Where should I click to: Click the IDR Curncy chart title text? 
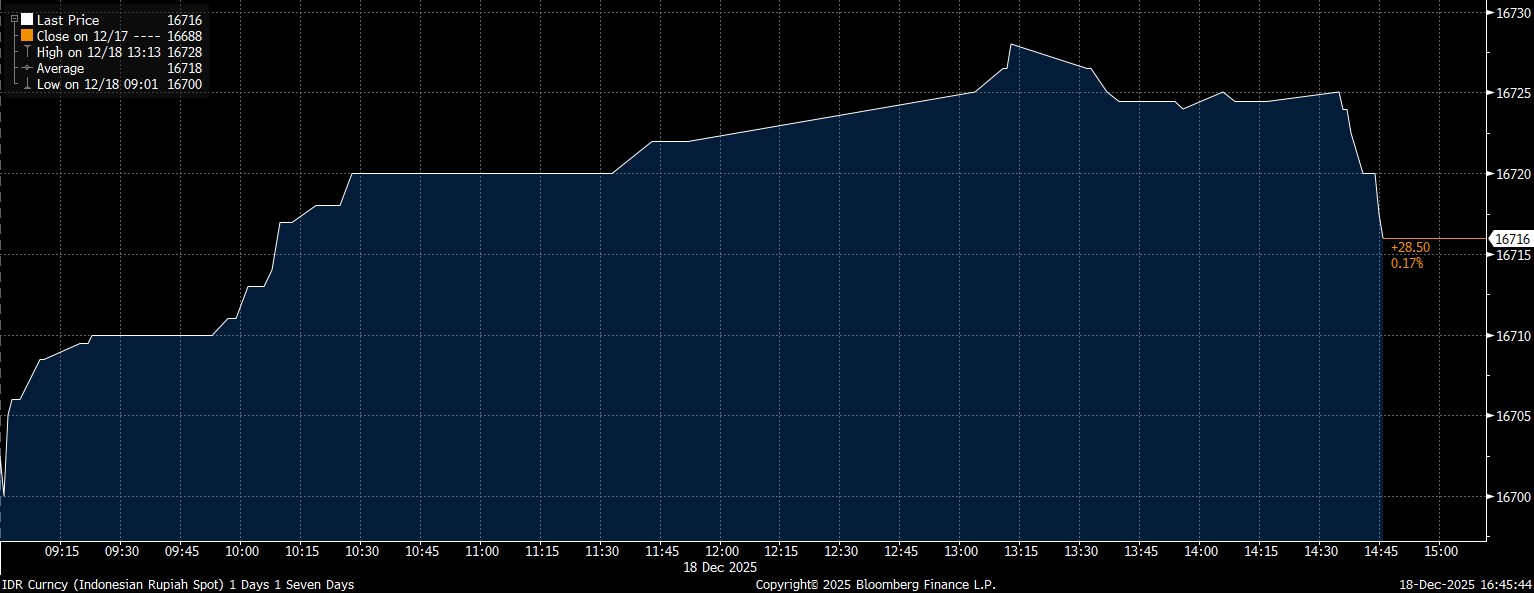click(x=177, y=584)
